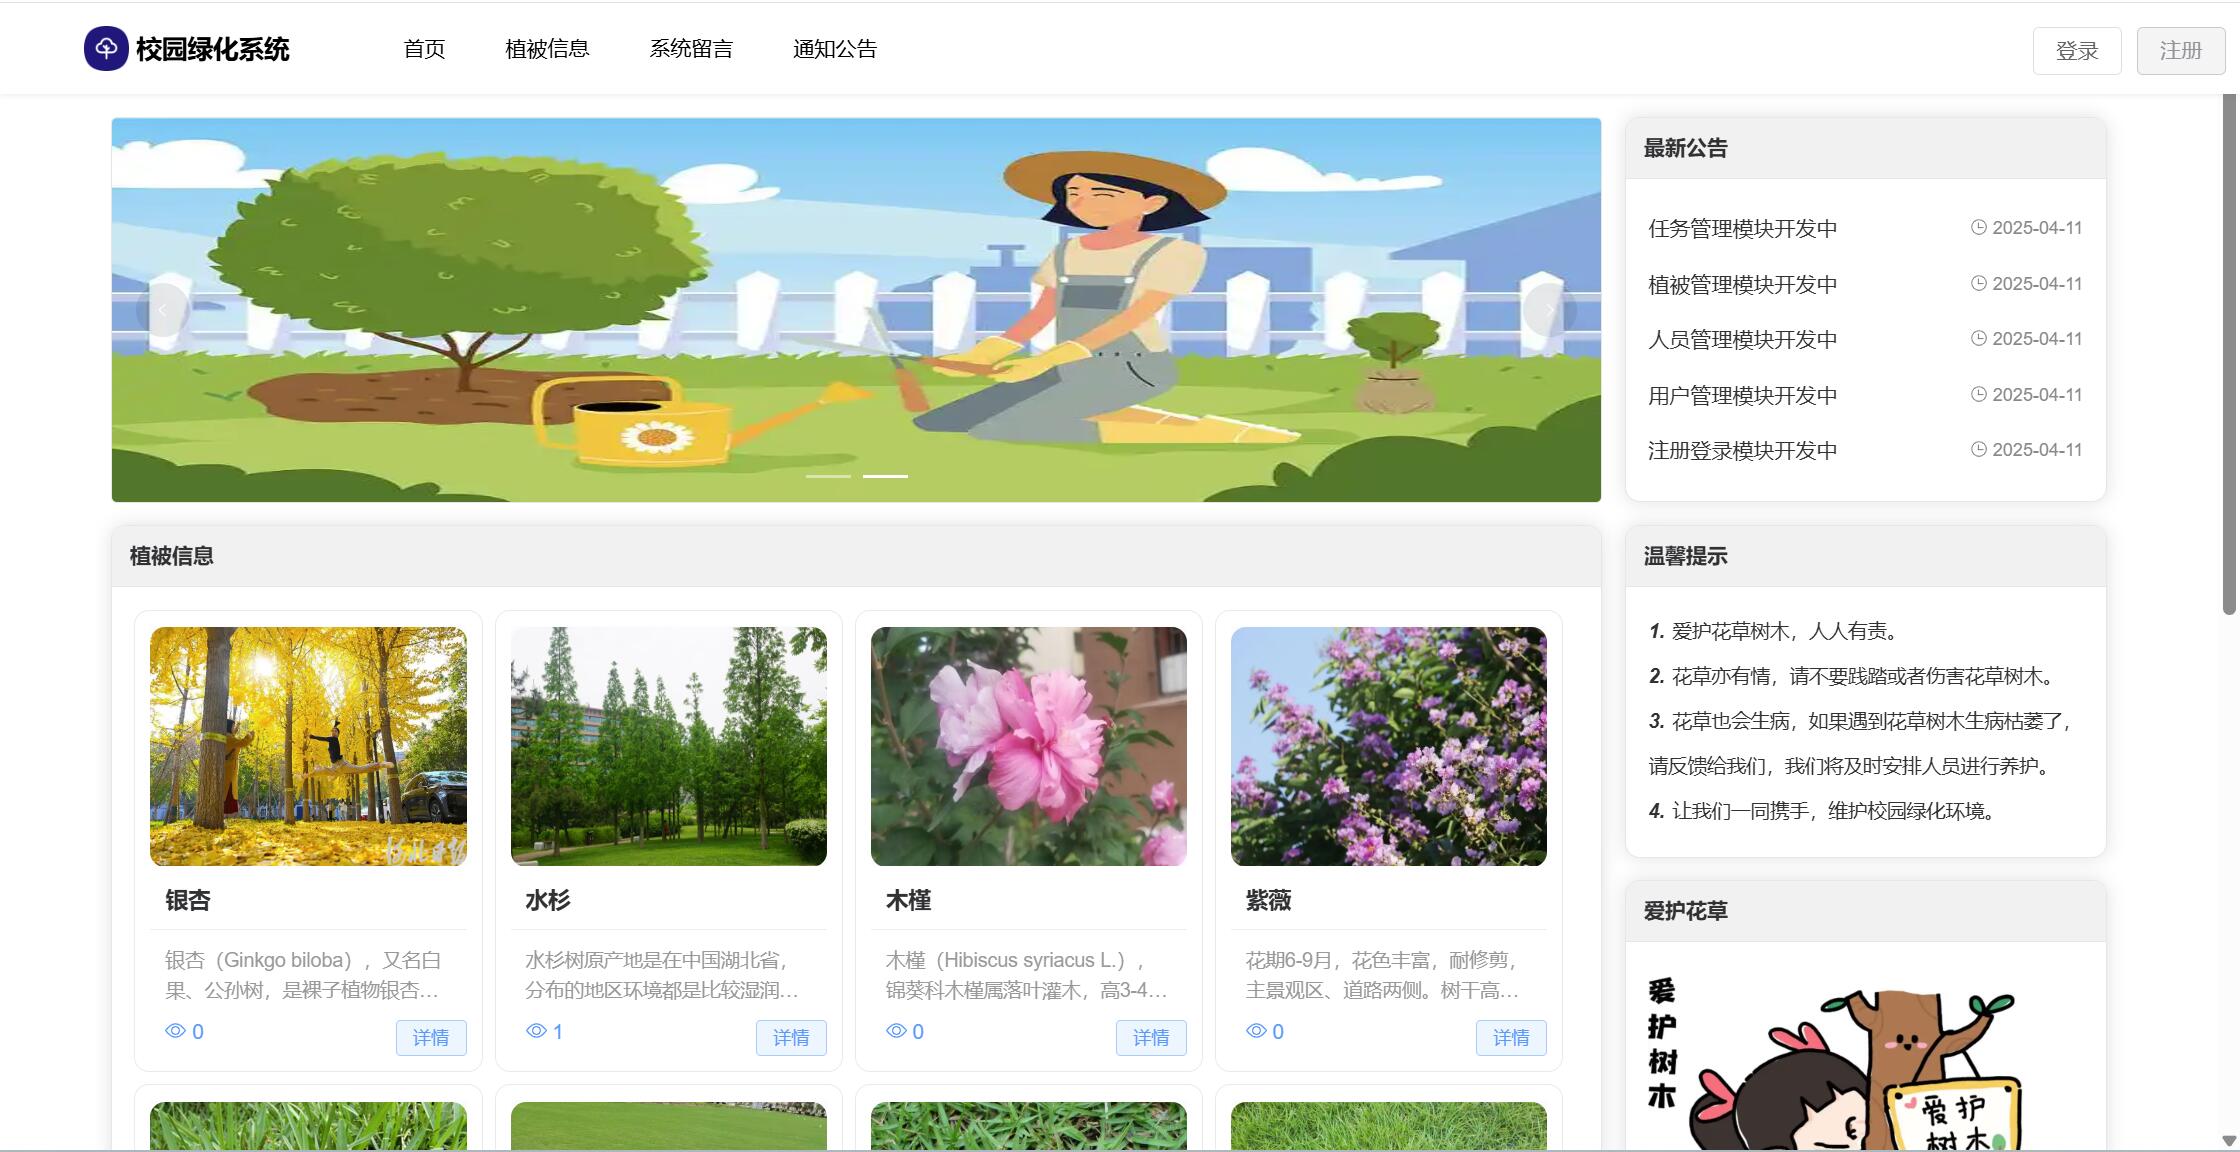The width and height of the screenshot is (2240, 1152).
Task: Open 详情 for the 银杏 plant
Action: pyautogui.click(x=431, y=1038)
